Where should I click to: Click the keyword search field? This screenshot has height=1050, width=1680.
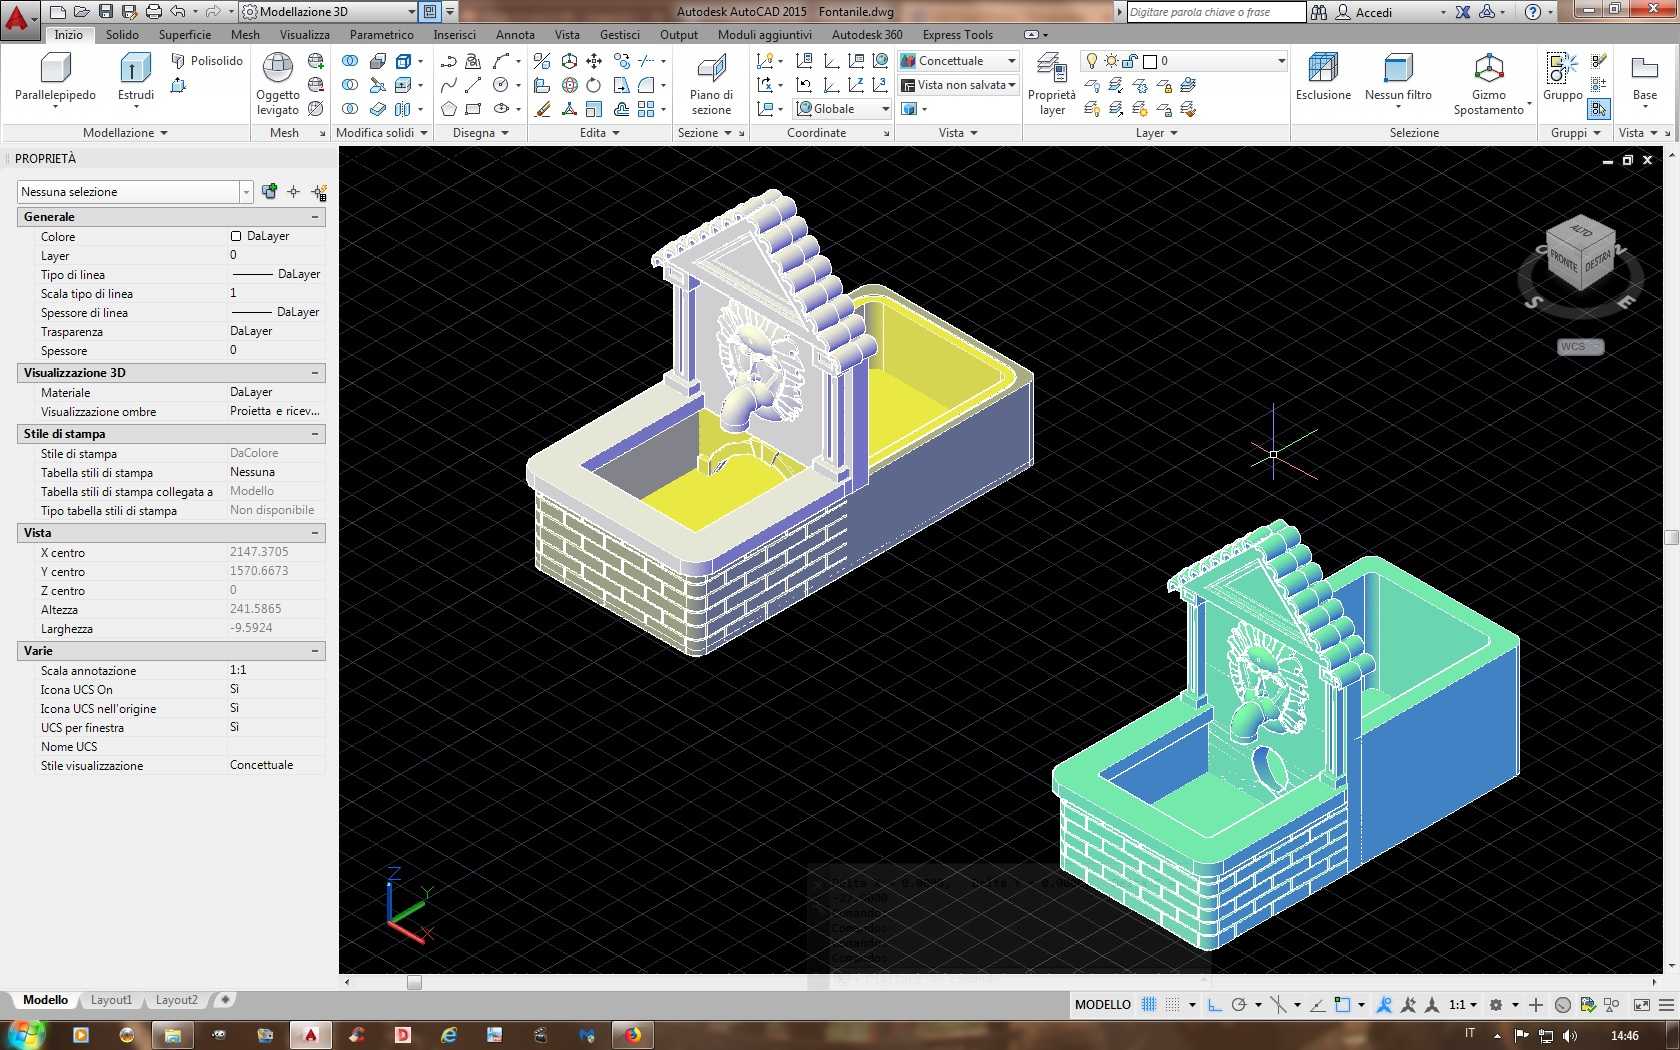[x=1216, y=12]
